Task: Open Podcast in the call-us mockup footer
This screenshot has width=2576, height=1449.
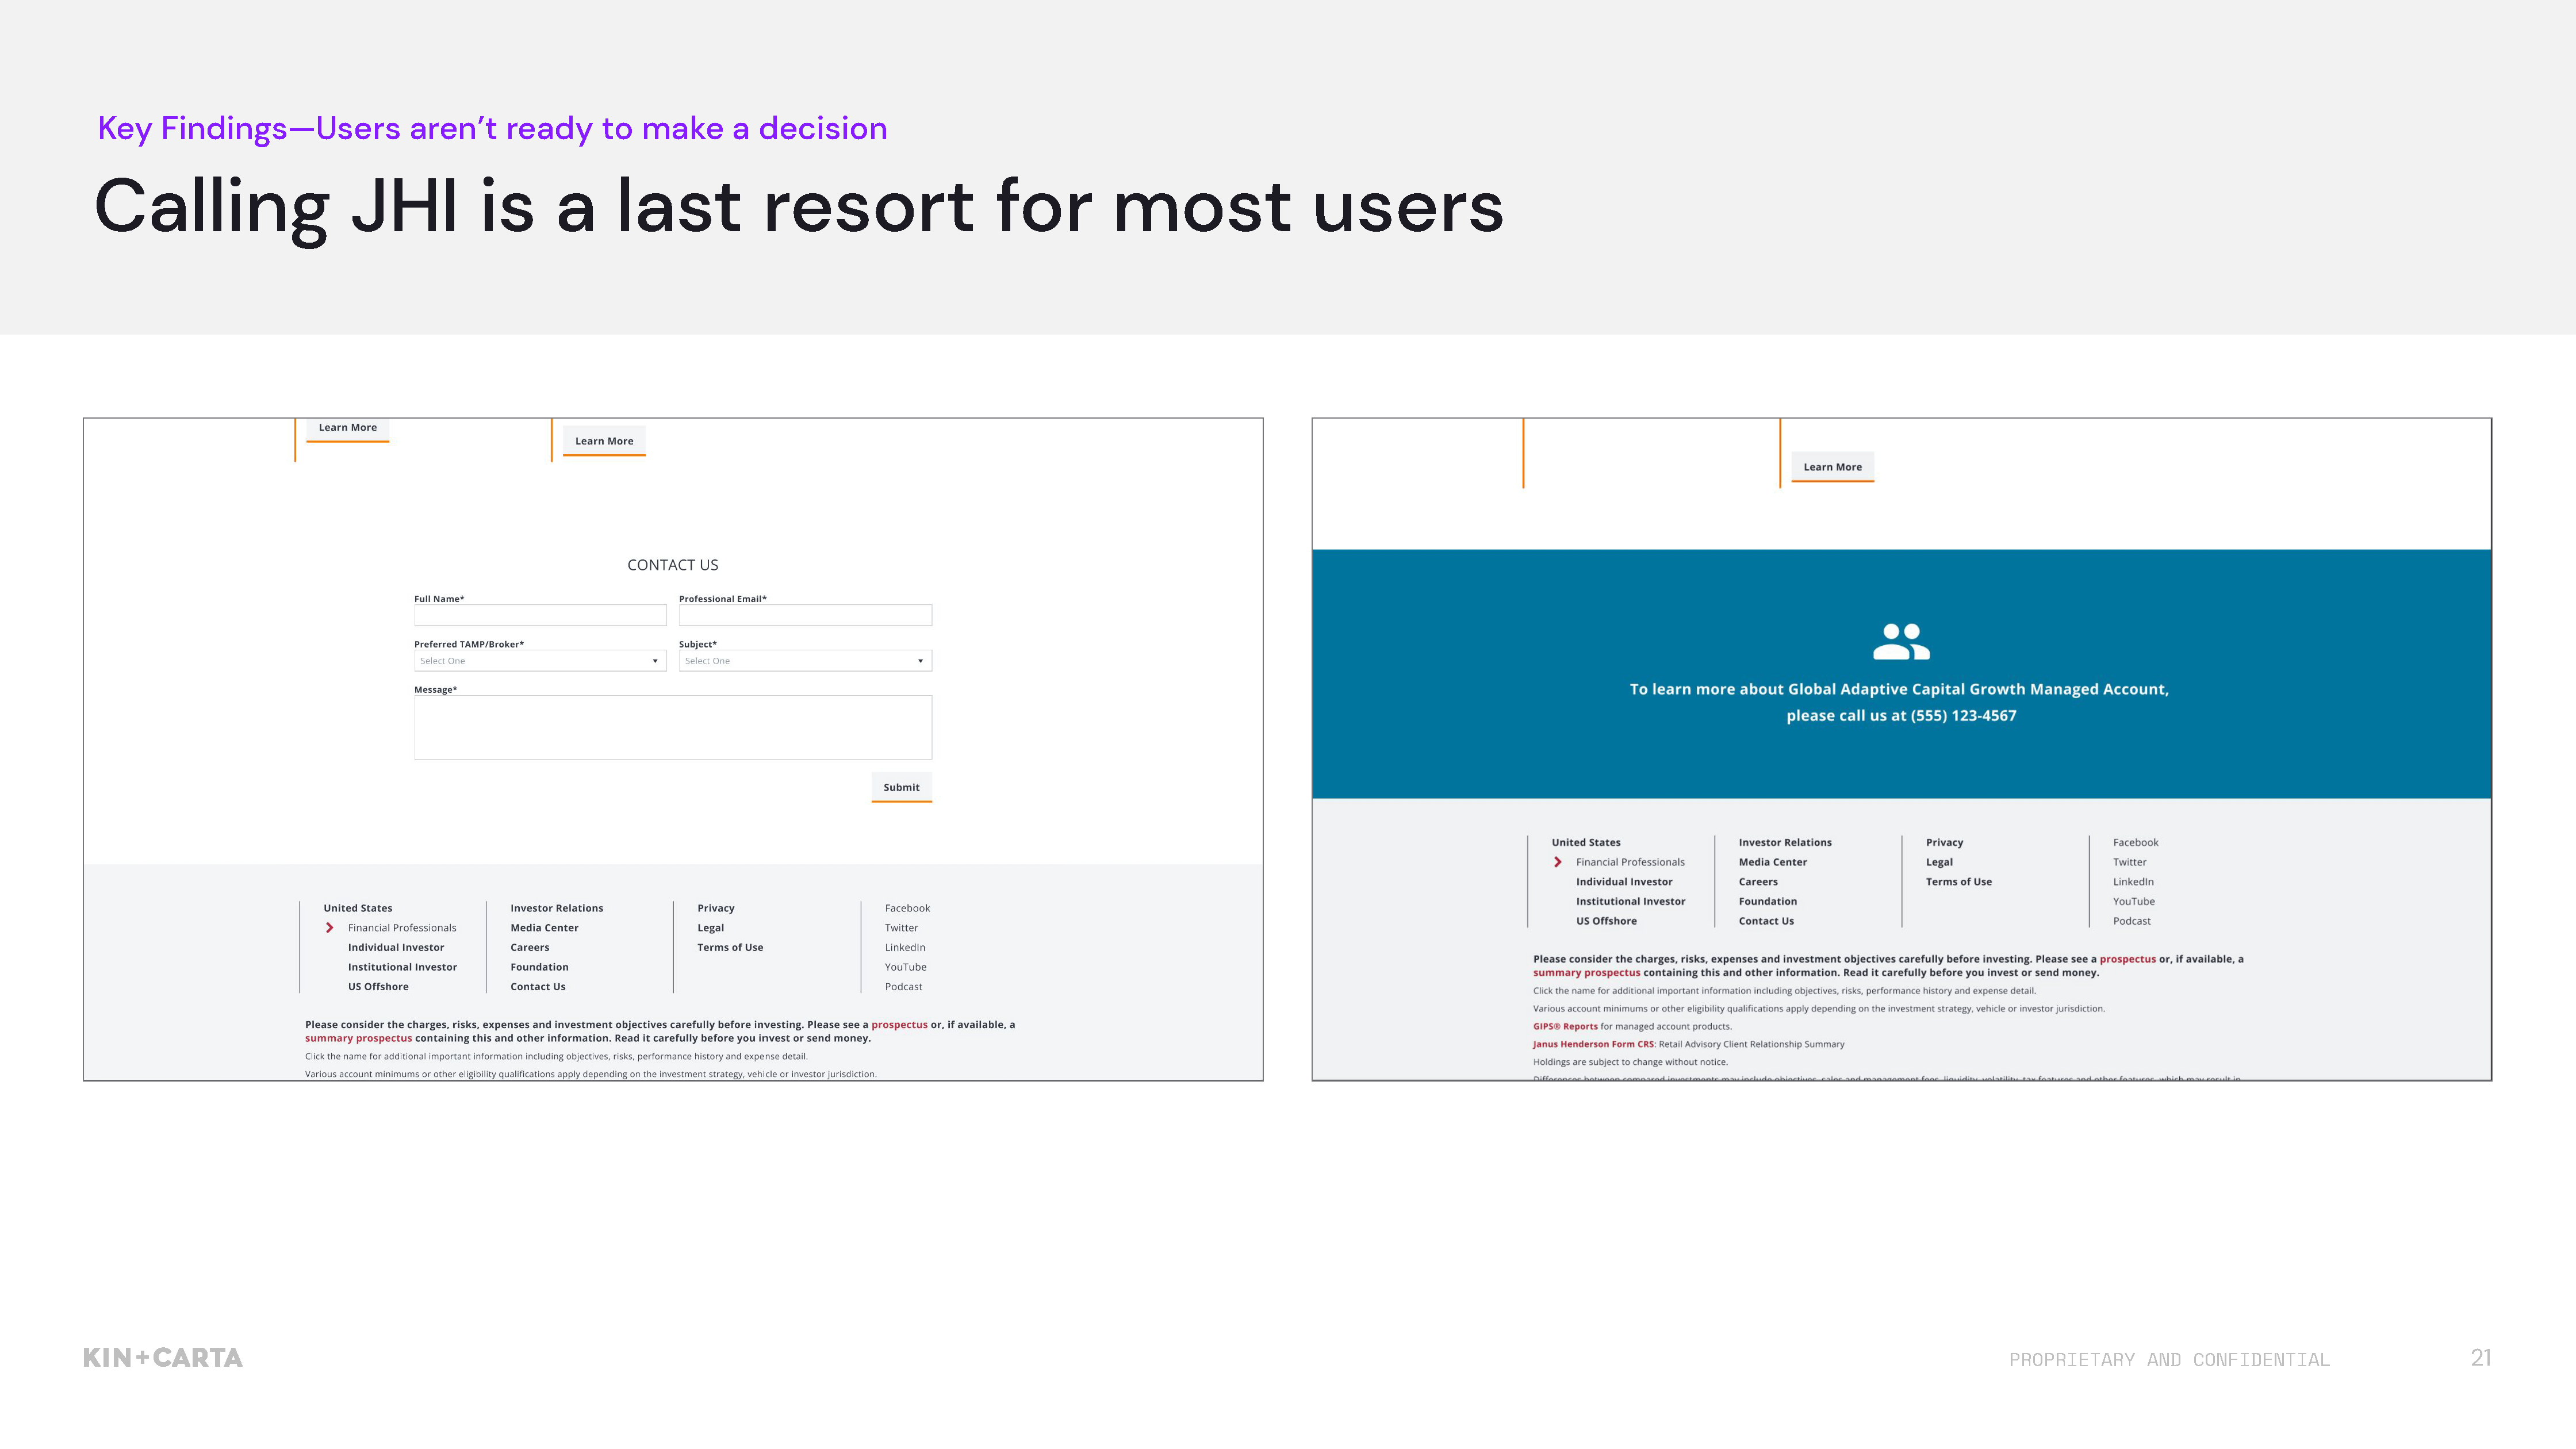Action: pos(2131,921)
